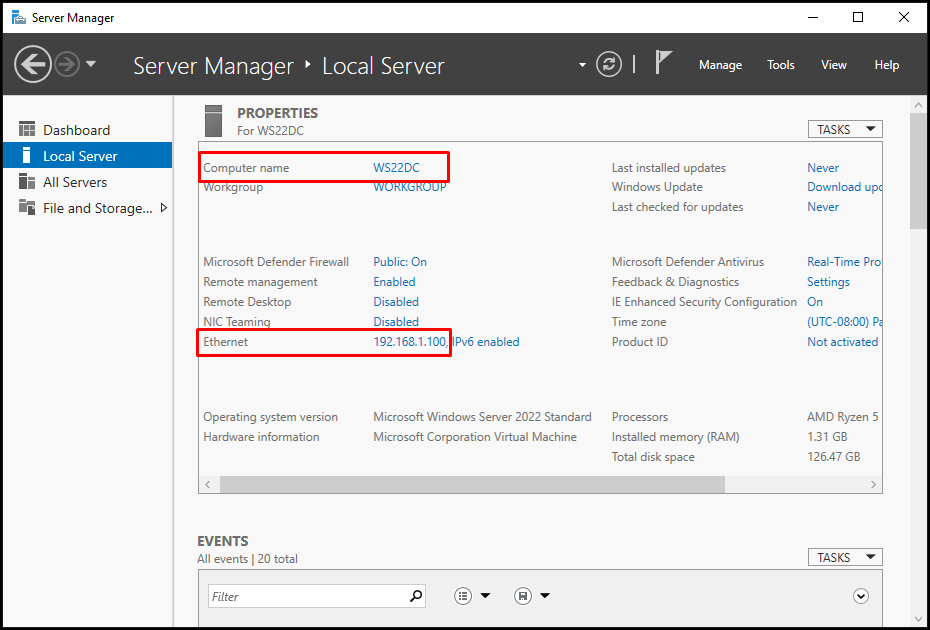Open the Properties TASKS dropdown
Image resolution: width=930 pixels, height=630 pixels.
click(x=845, y=129)
